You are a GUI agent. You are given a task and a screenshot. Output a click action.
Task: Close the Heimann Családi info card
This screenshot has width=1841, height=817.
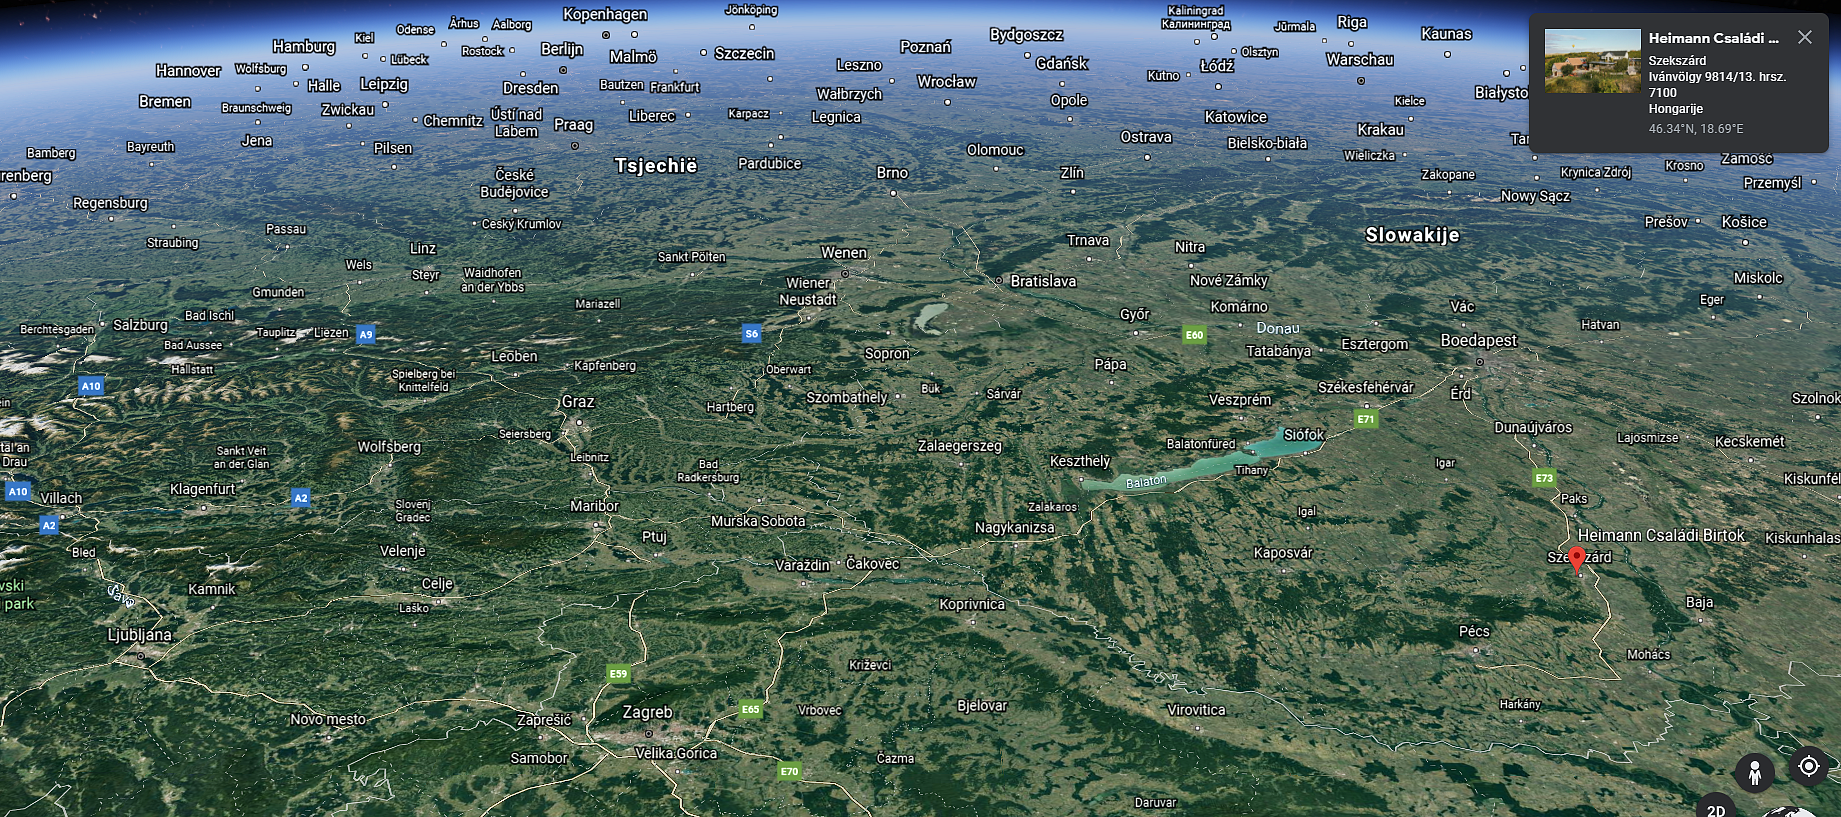(1804, 37)
